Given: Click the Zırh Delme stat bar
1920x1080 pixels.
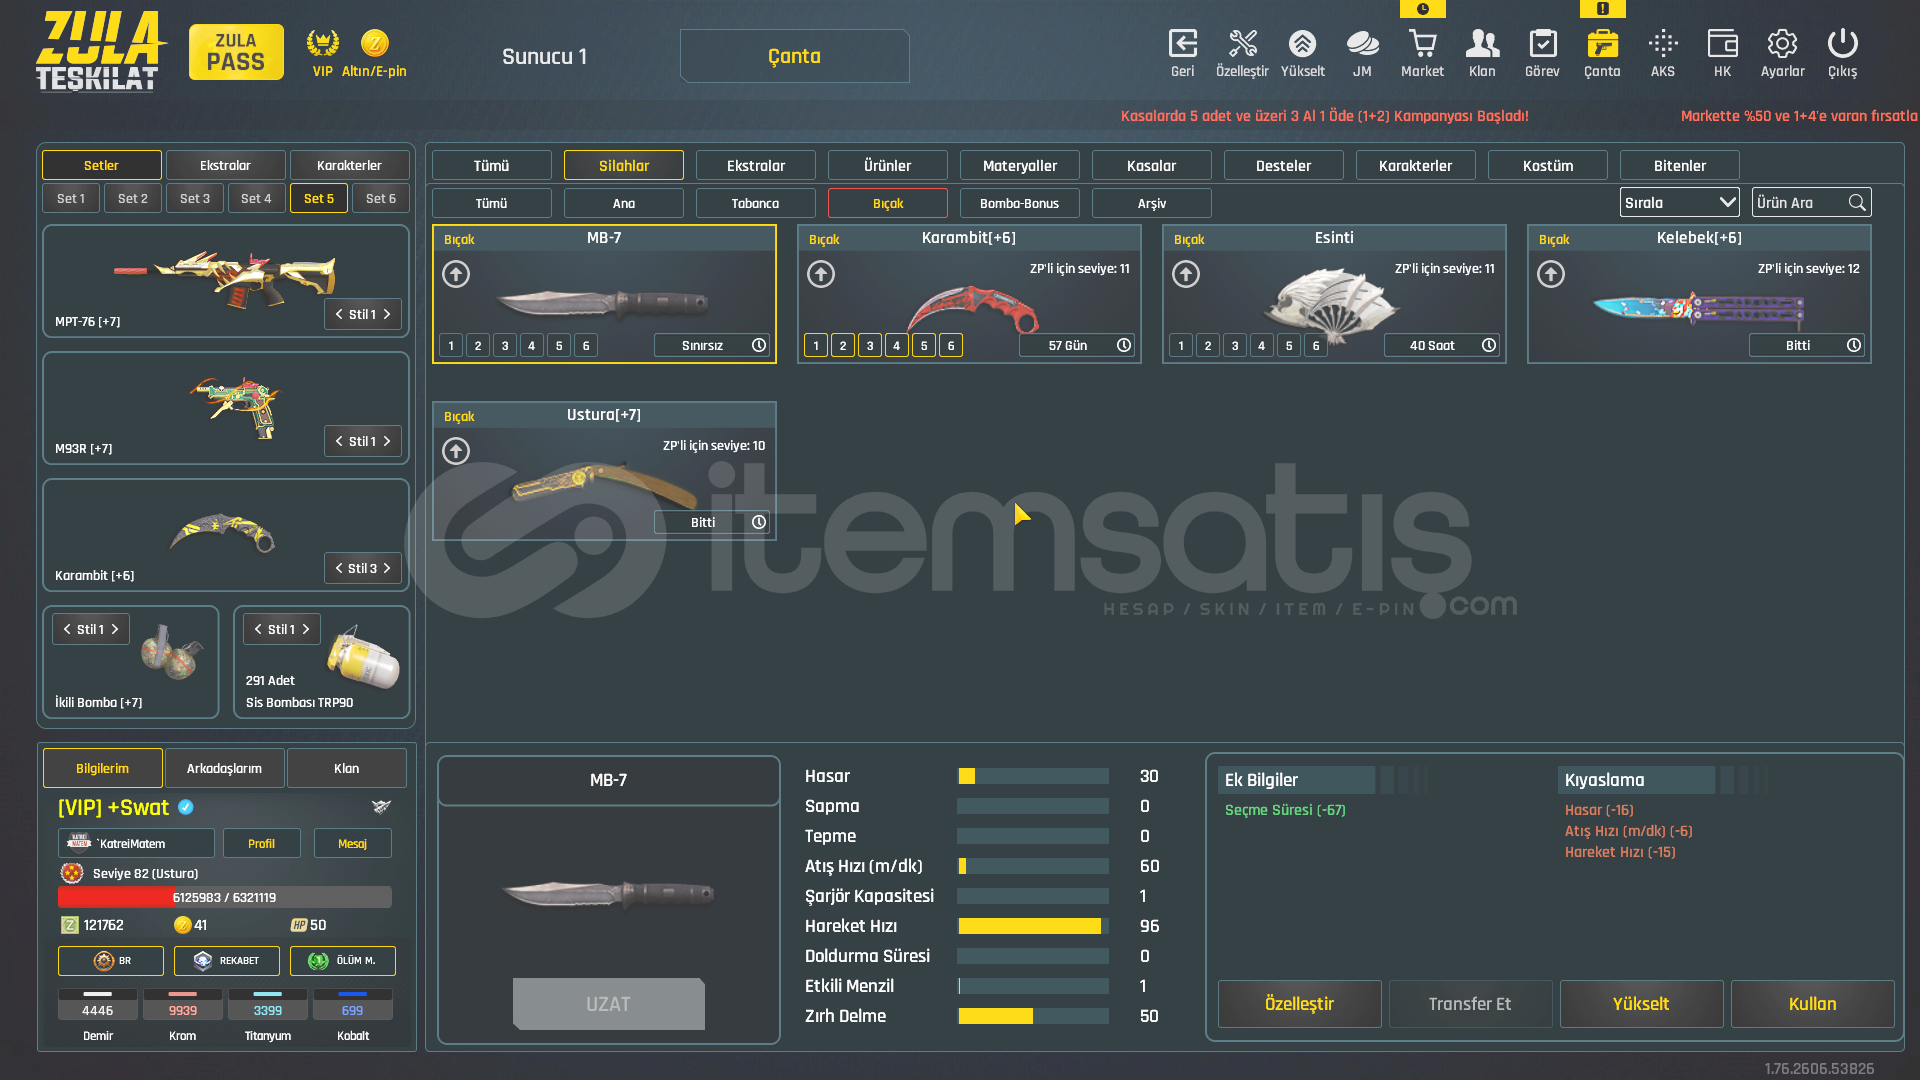Looking at the screenshot, I should (1033, 1016).
